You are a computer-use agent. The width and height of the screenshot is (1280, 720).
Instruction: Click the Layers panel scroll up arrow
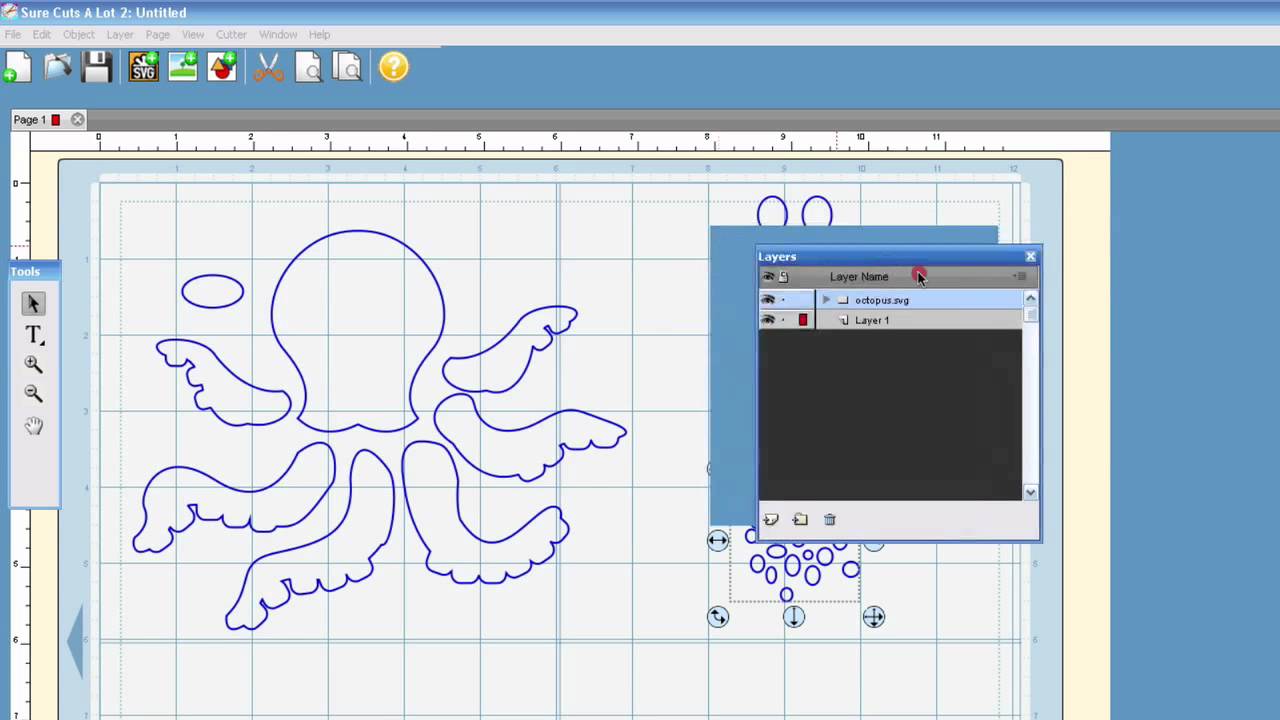(x=1030, y=298)
